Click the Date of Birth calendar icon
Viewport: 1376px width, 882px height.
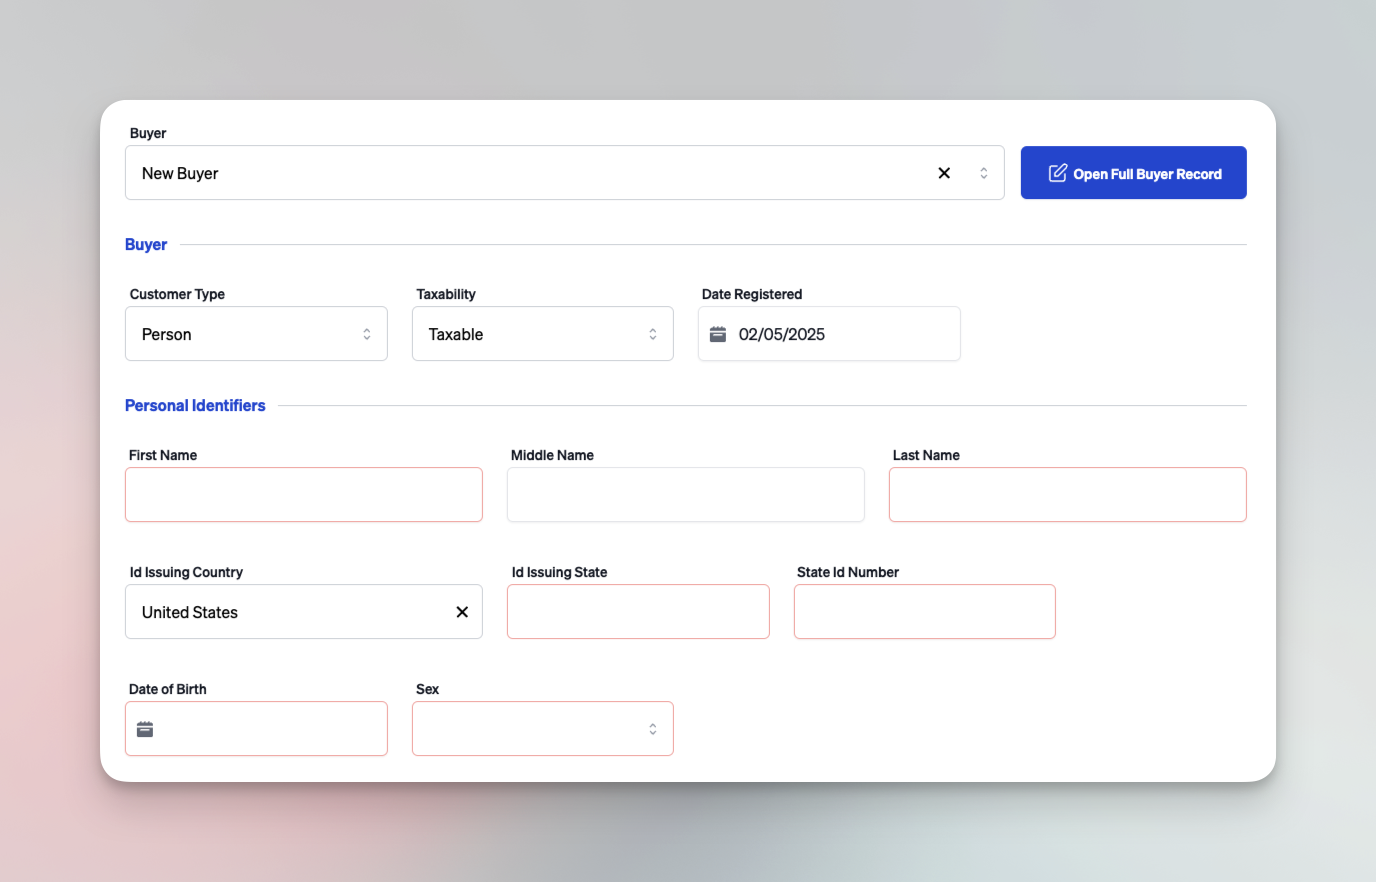[x=145, y=729]
